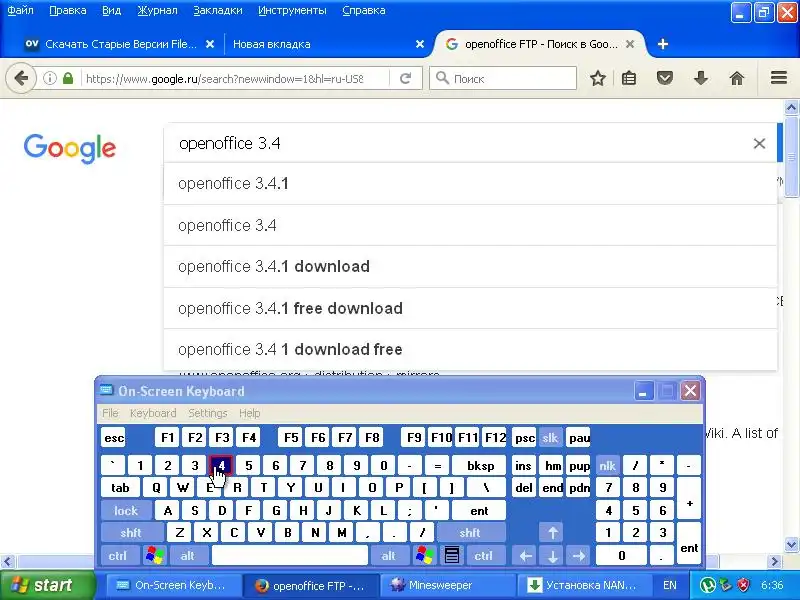Toggle the nlk num lock key
Viewport: 800px width, 600px height.
pos(607,466)
